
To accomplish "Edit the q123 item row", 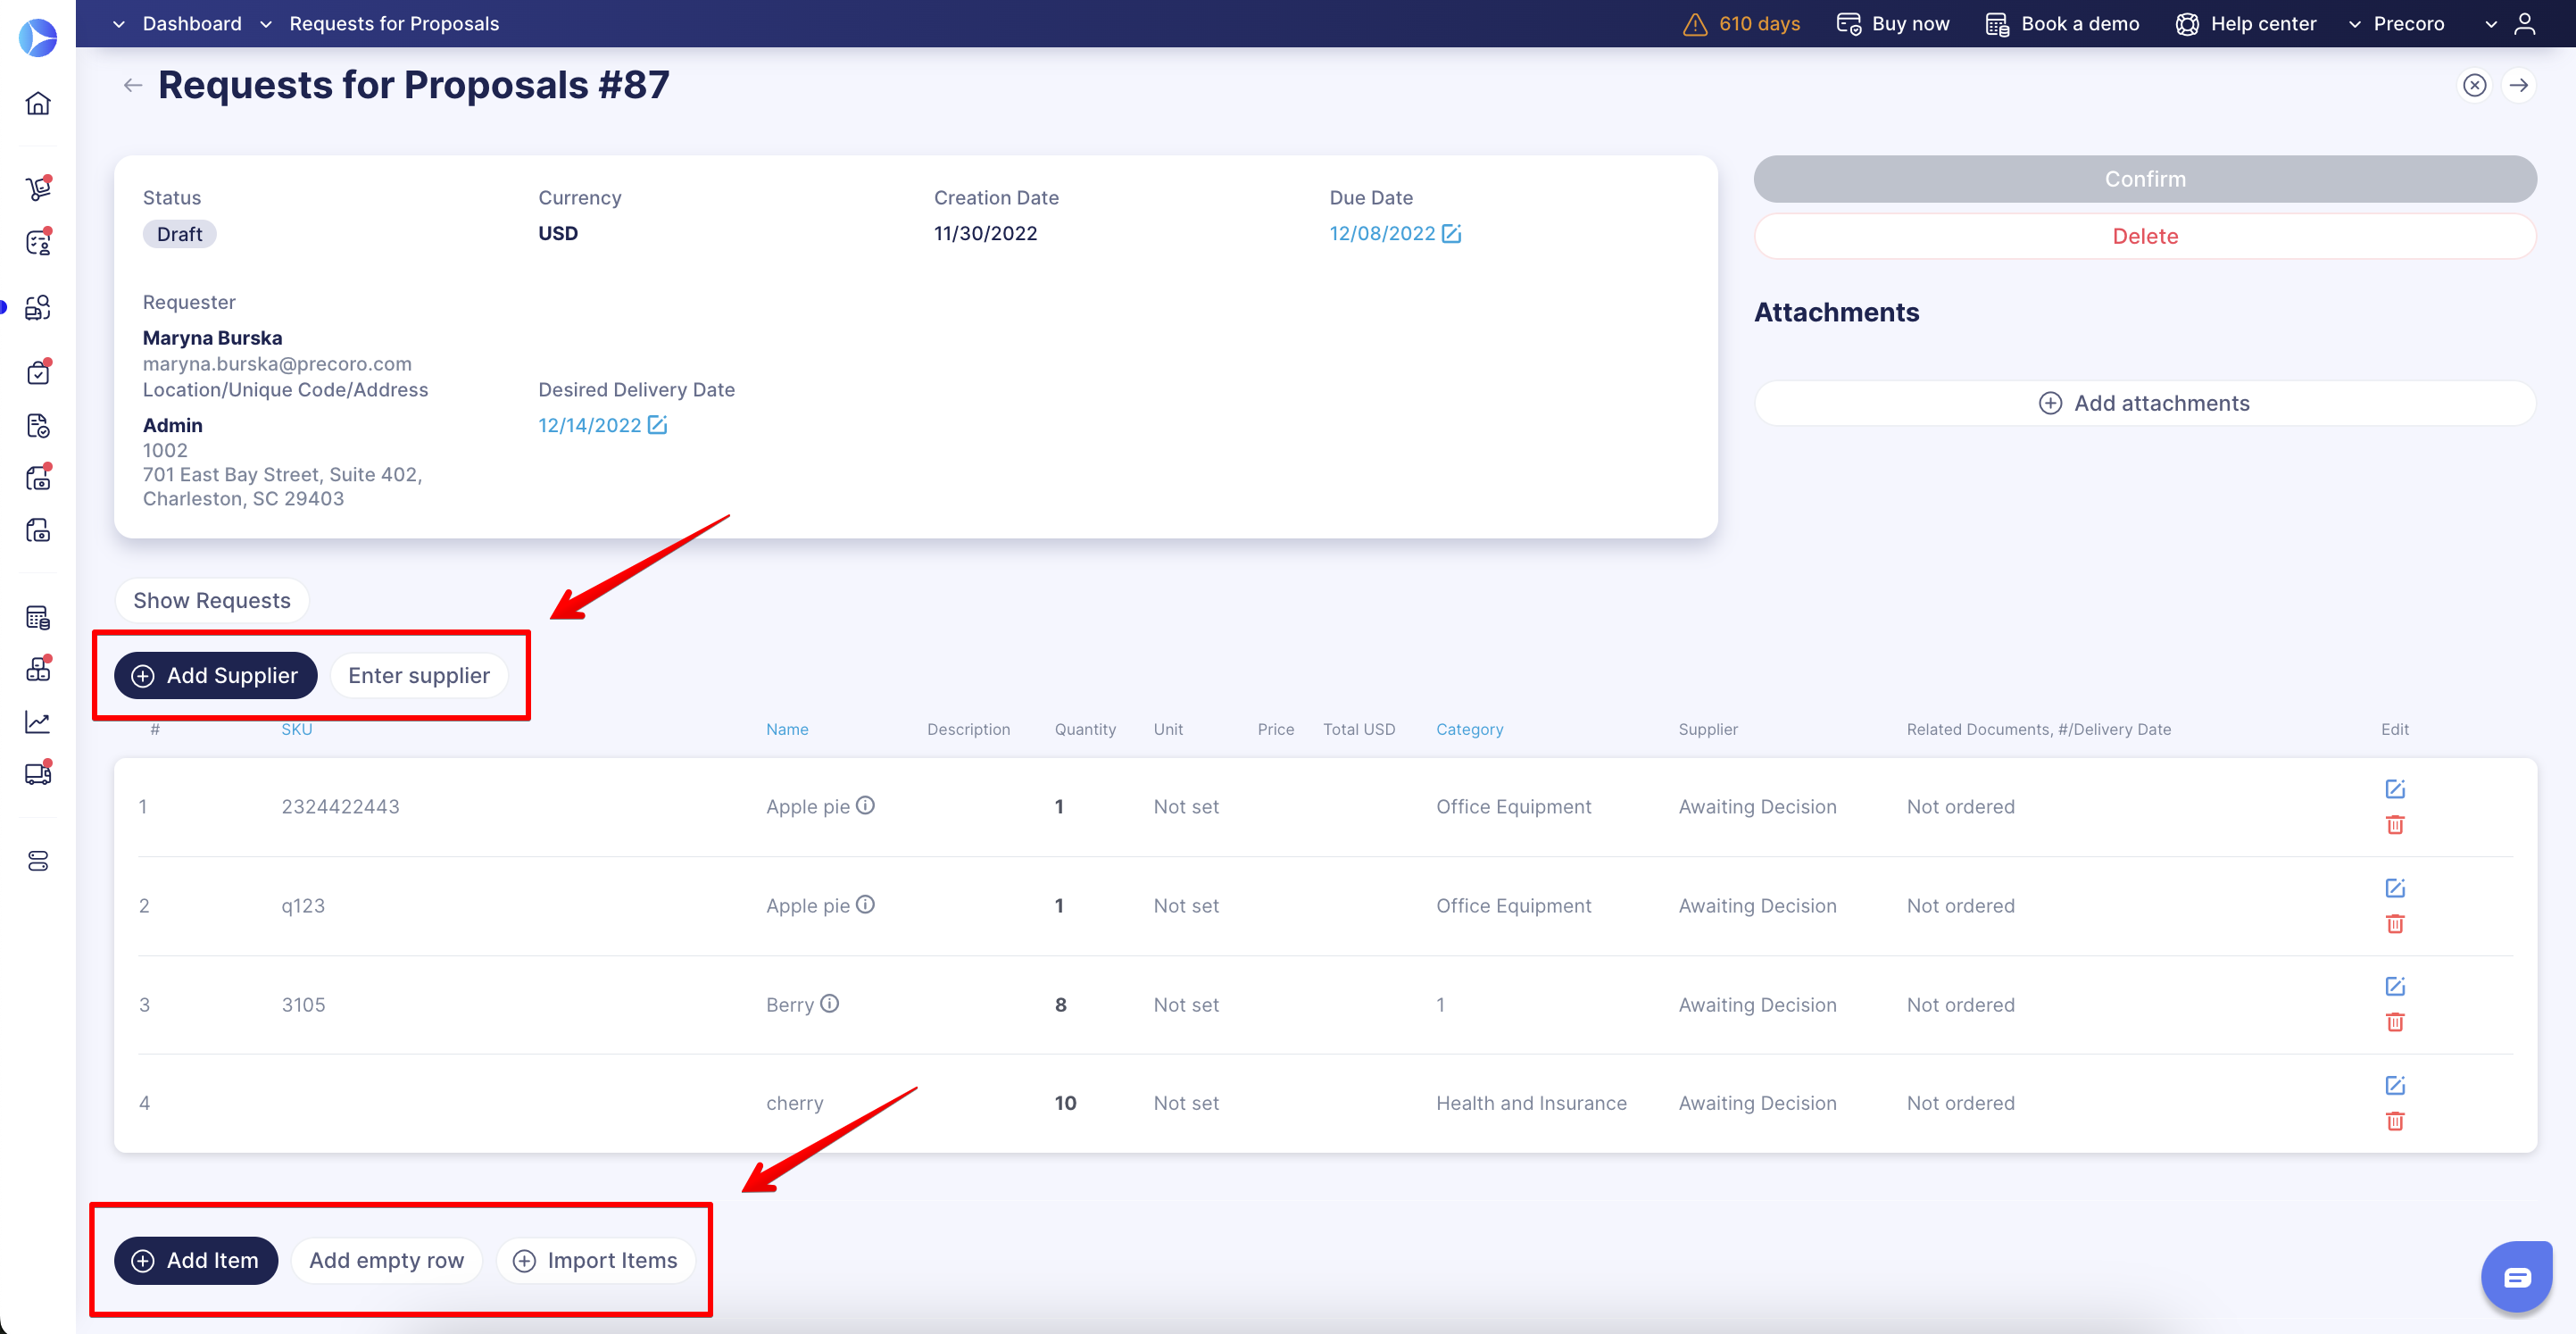I will point(2394,888).
